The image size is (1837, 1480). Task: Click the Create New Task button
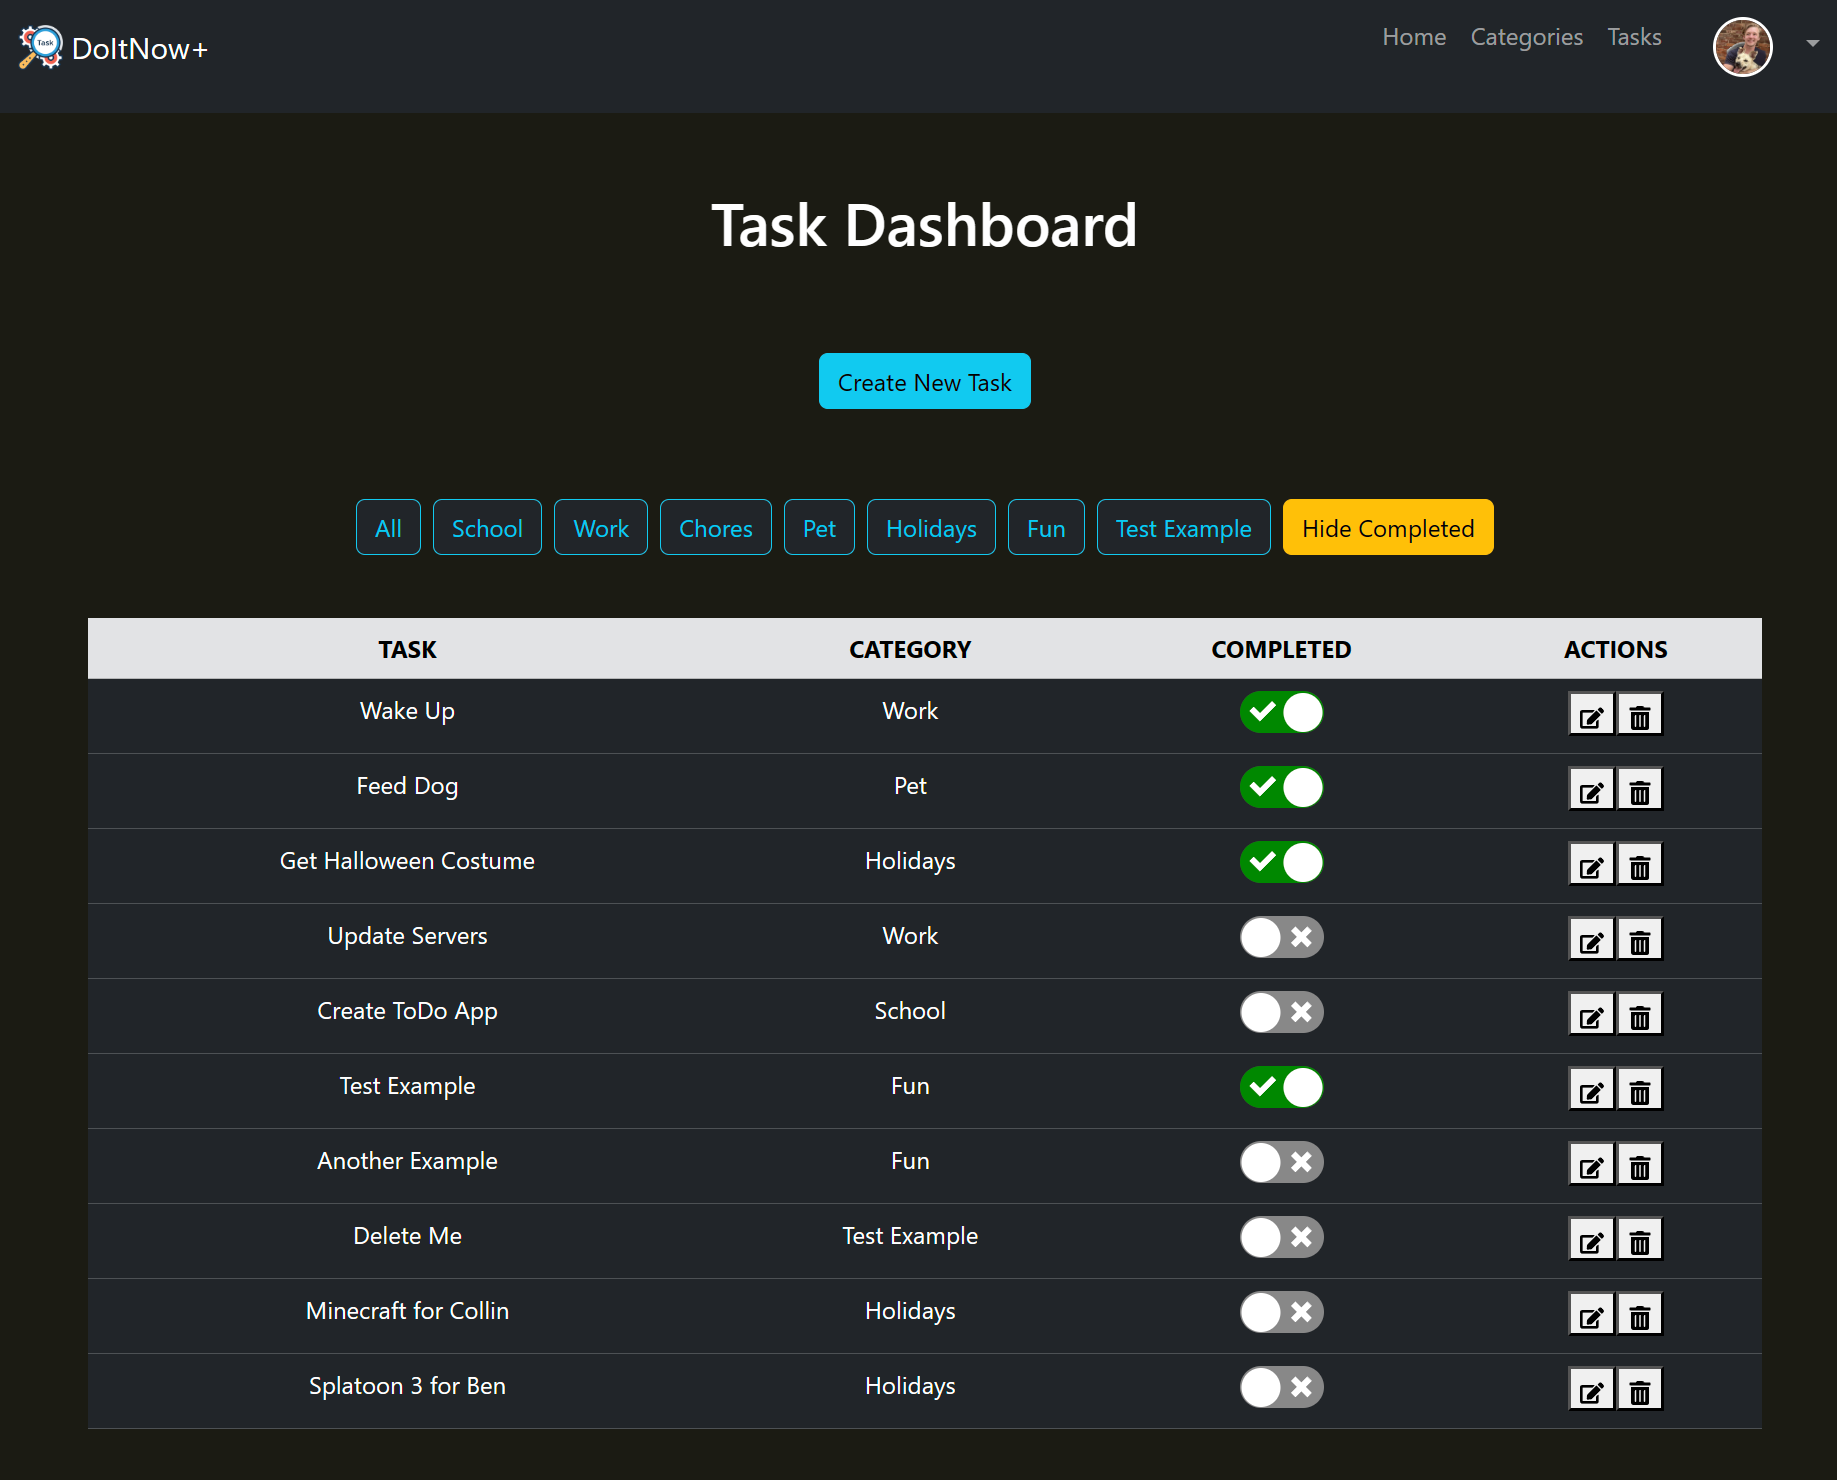click(x=924, y=382)
